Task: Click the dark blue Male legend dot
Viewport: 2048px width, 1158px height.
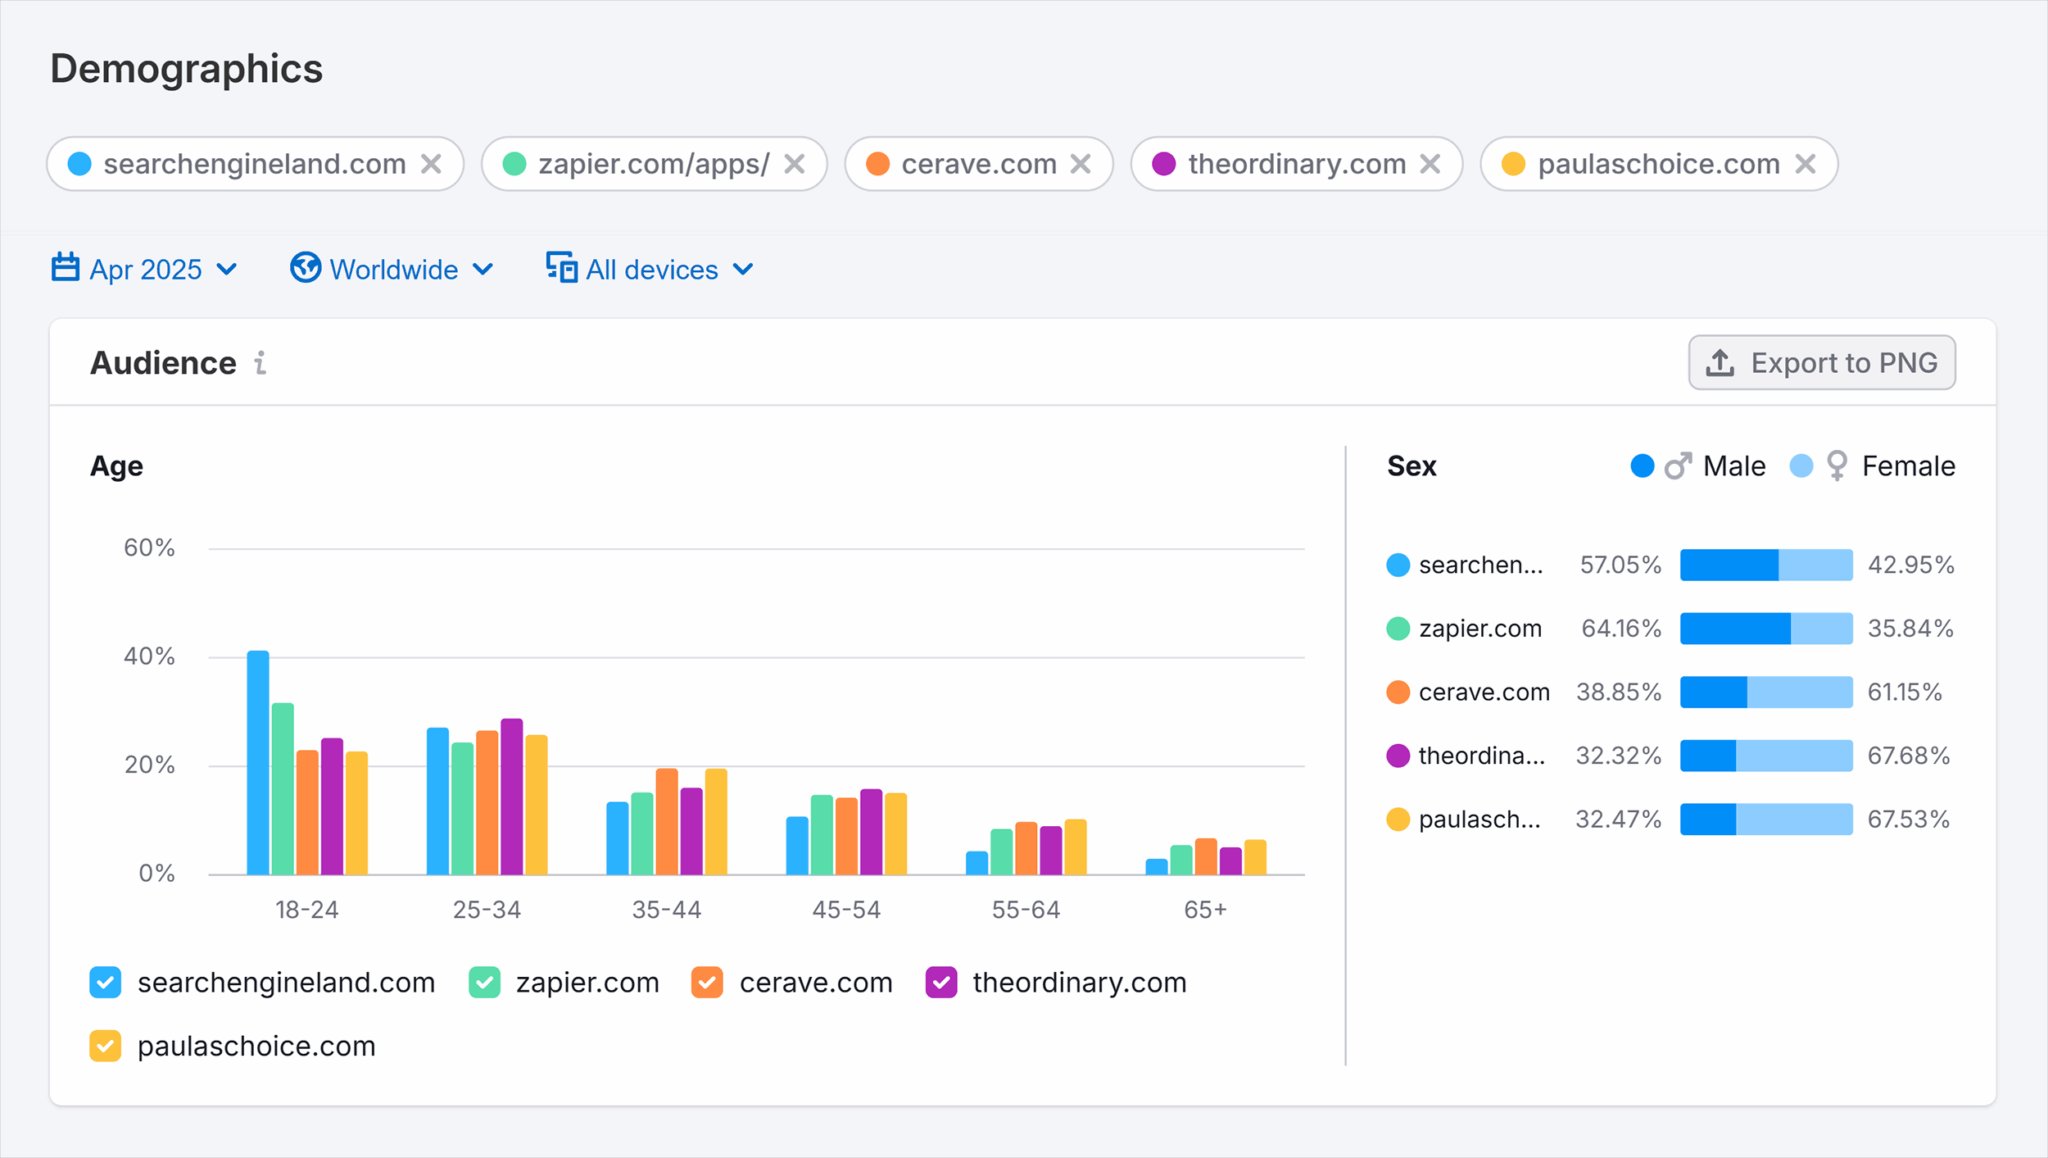Action: click(x=1642, y=466)
